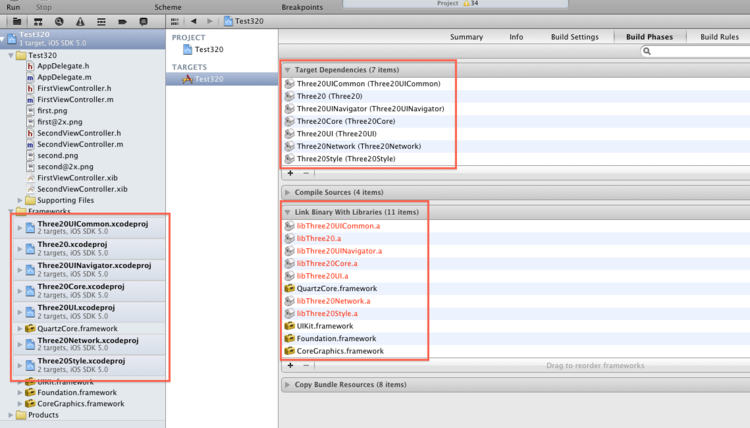Open the Build Settings tab
The height and width of the screenshot is (428, 750).
coord(574,37)
